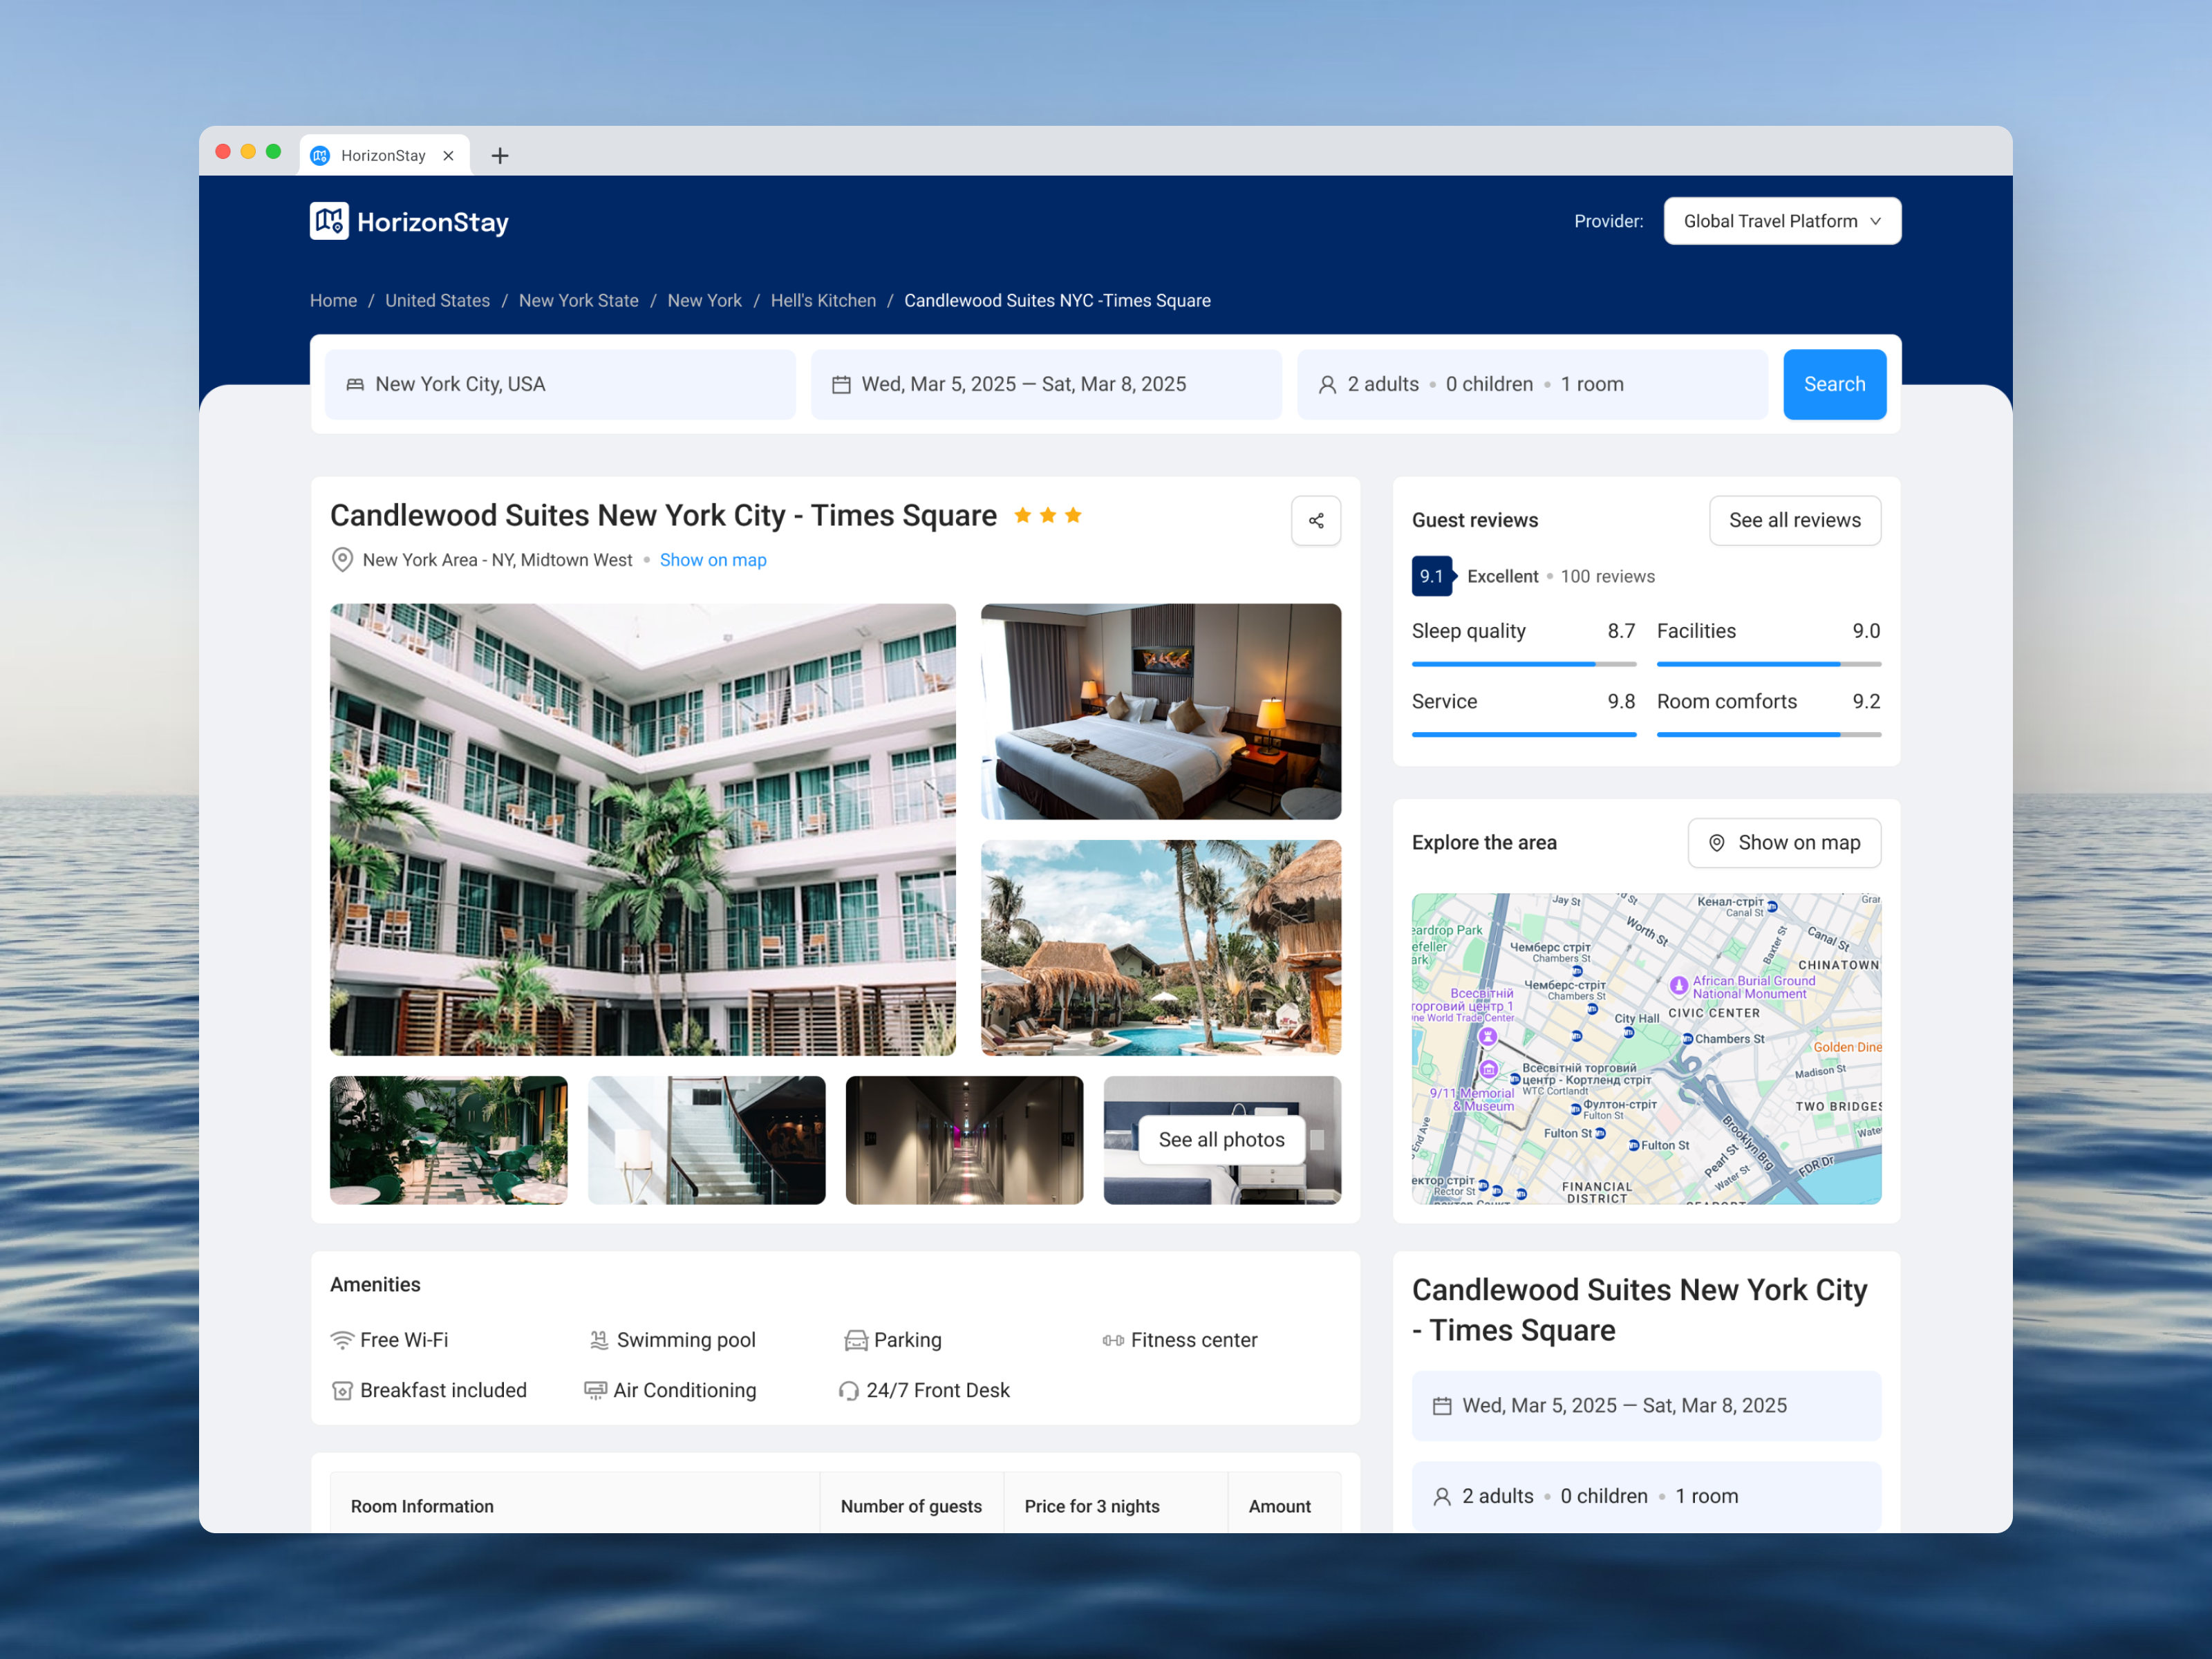2212x1659 pixels.
Task: Click the Room comforts rating bar
Action: coord(1769,735)
